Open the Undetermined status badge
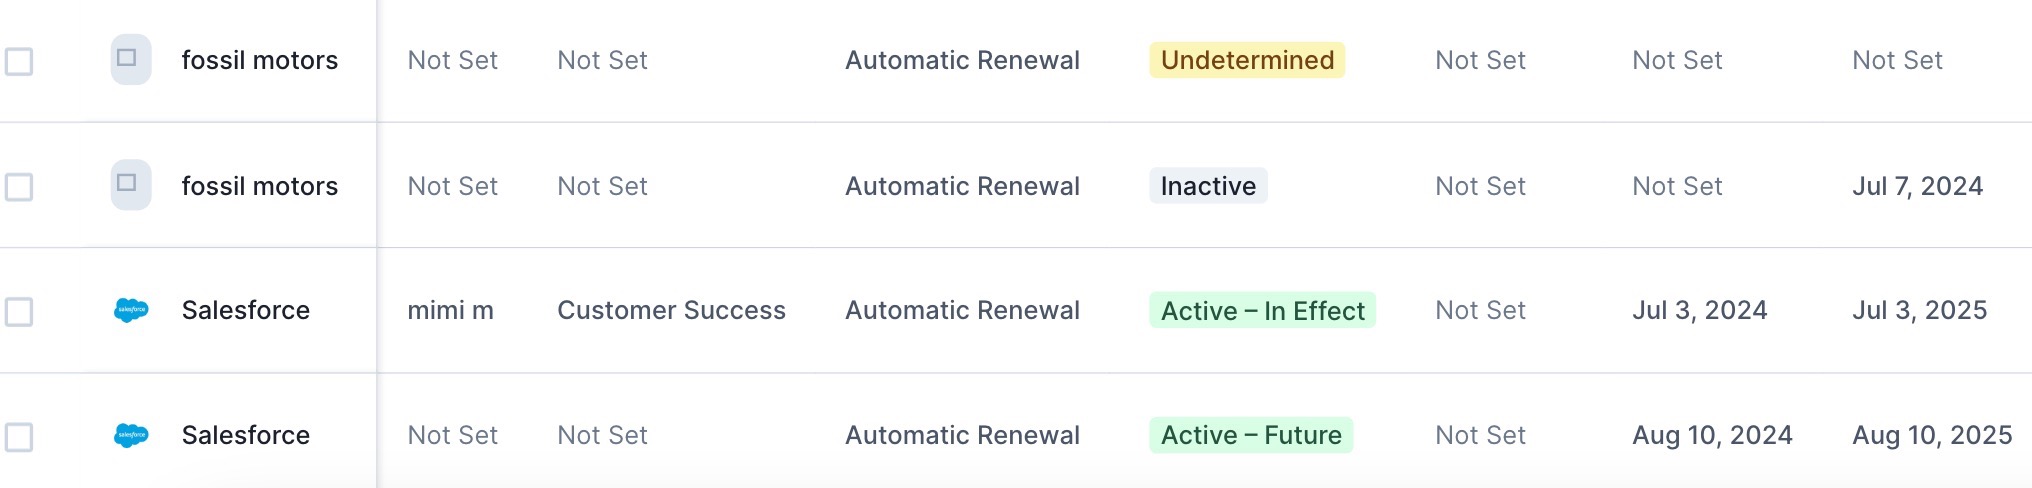 pos(1247,60)
